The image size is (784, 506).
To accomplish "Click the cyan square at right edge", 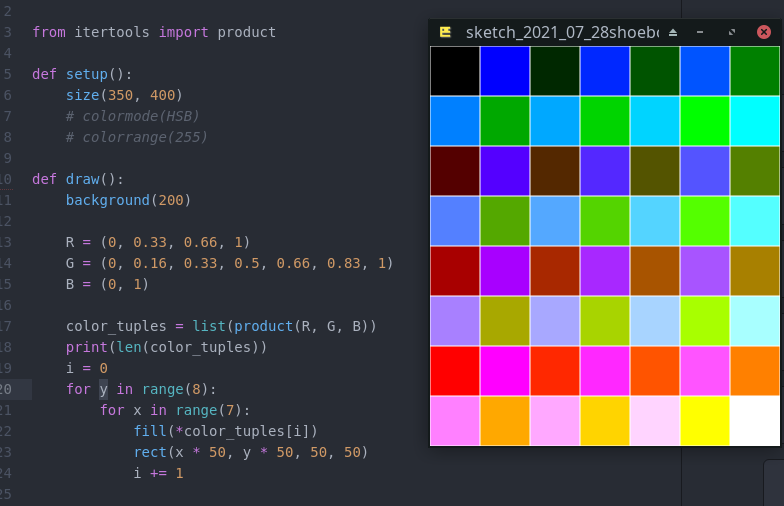I will coord(755,121).
